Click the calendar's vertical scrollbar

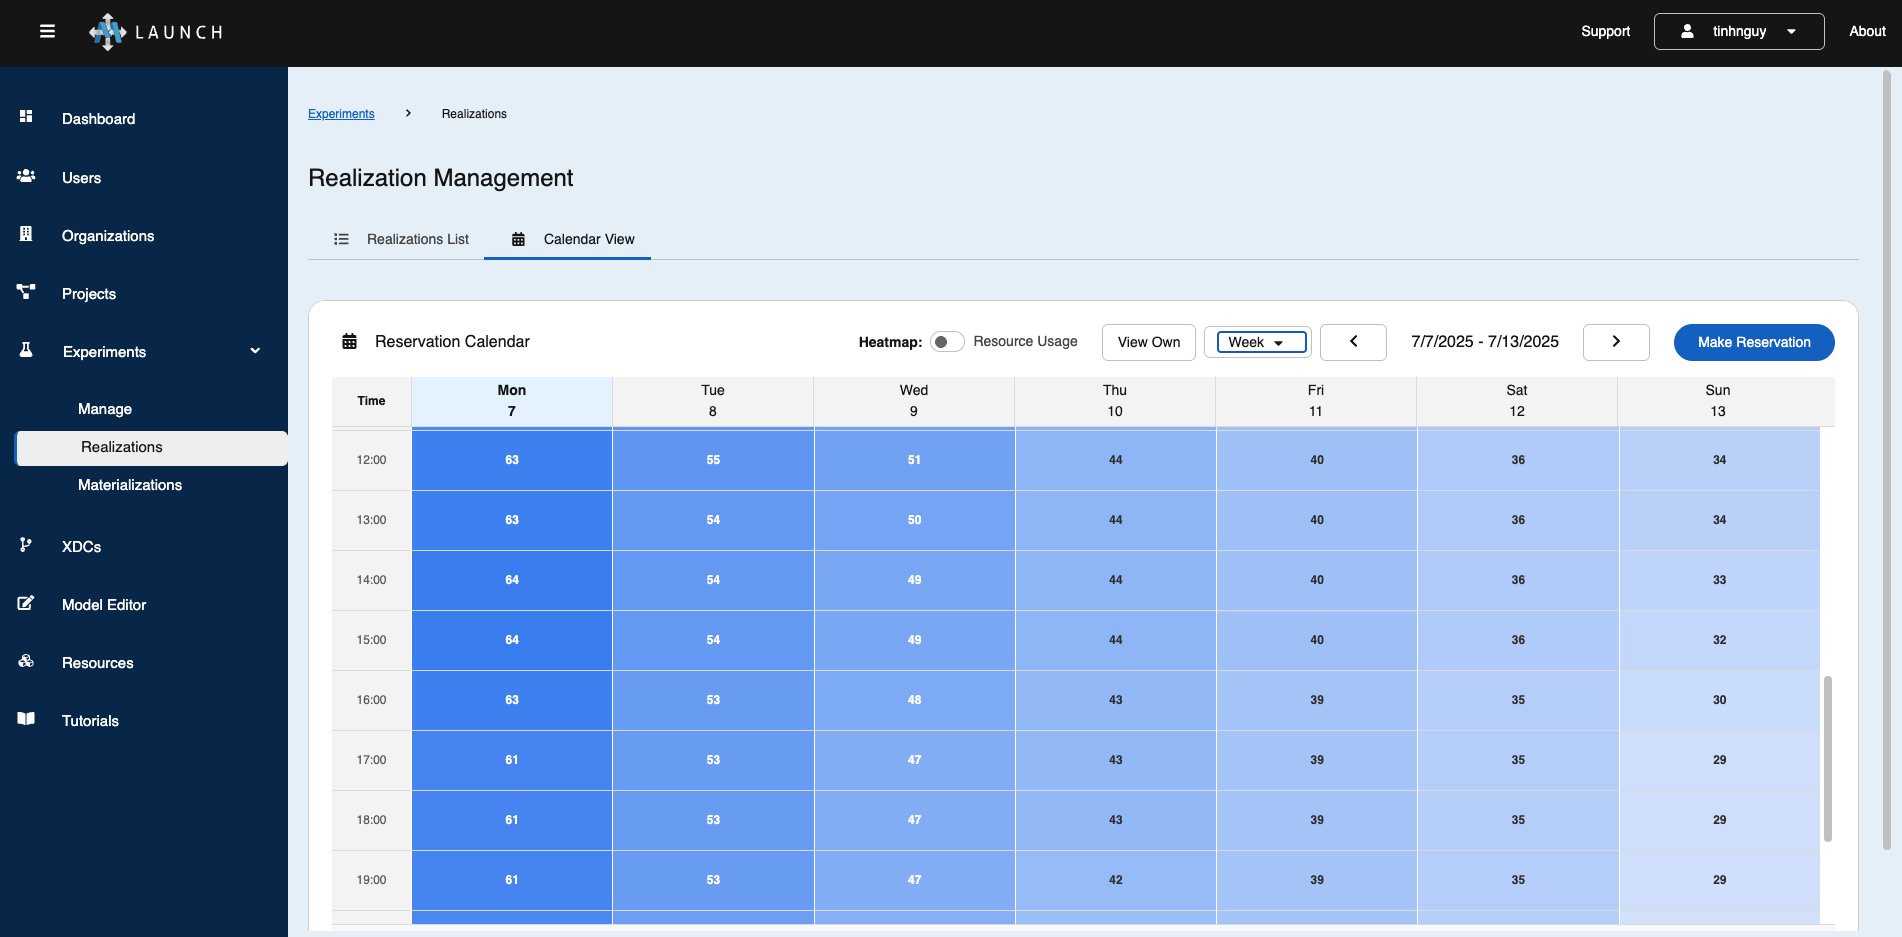pos(1827,758)
